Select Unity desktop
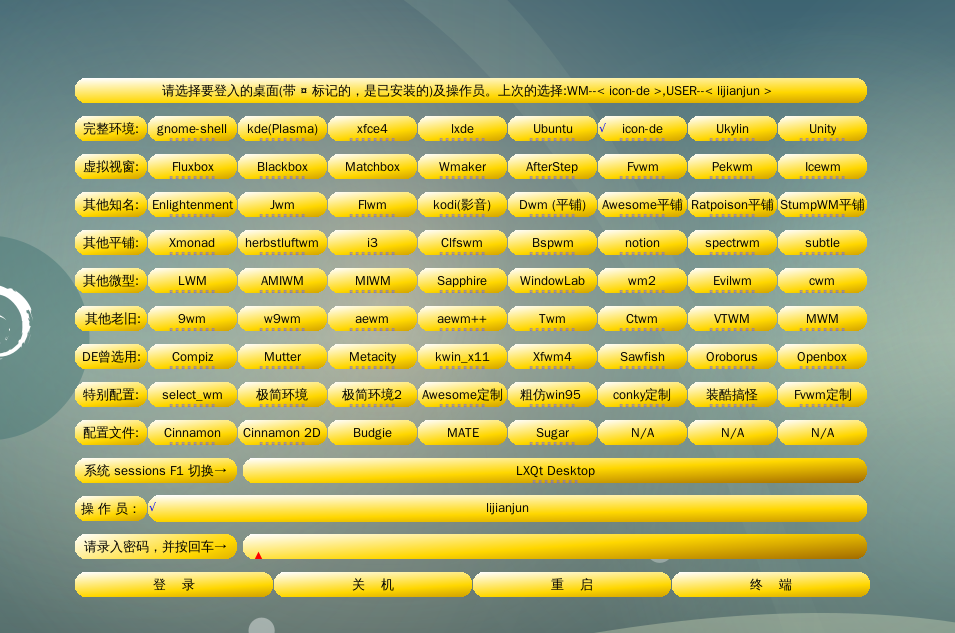This screenshot has height=633, width=955. (822, 129)
